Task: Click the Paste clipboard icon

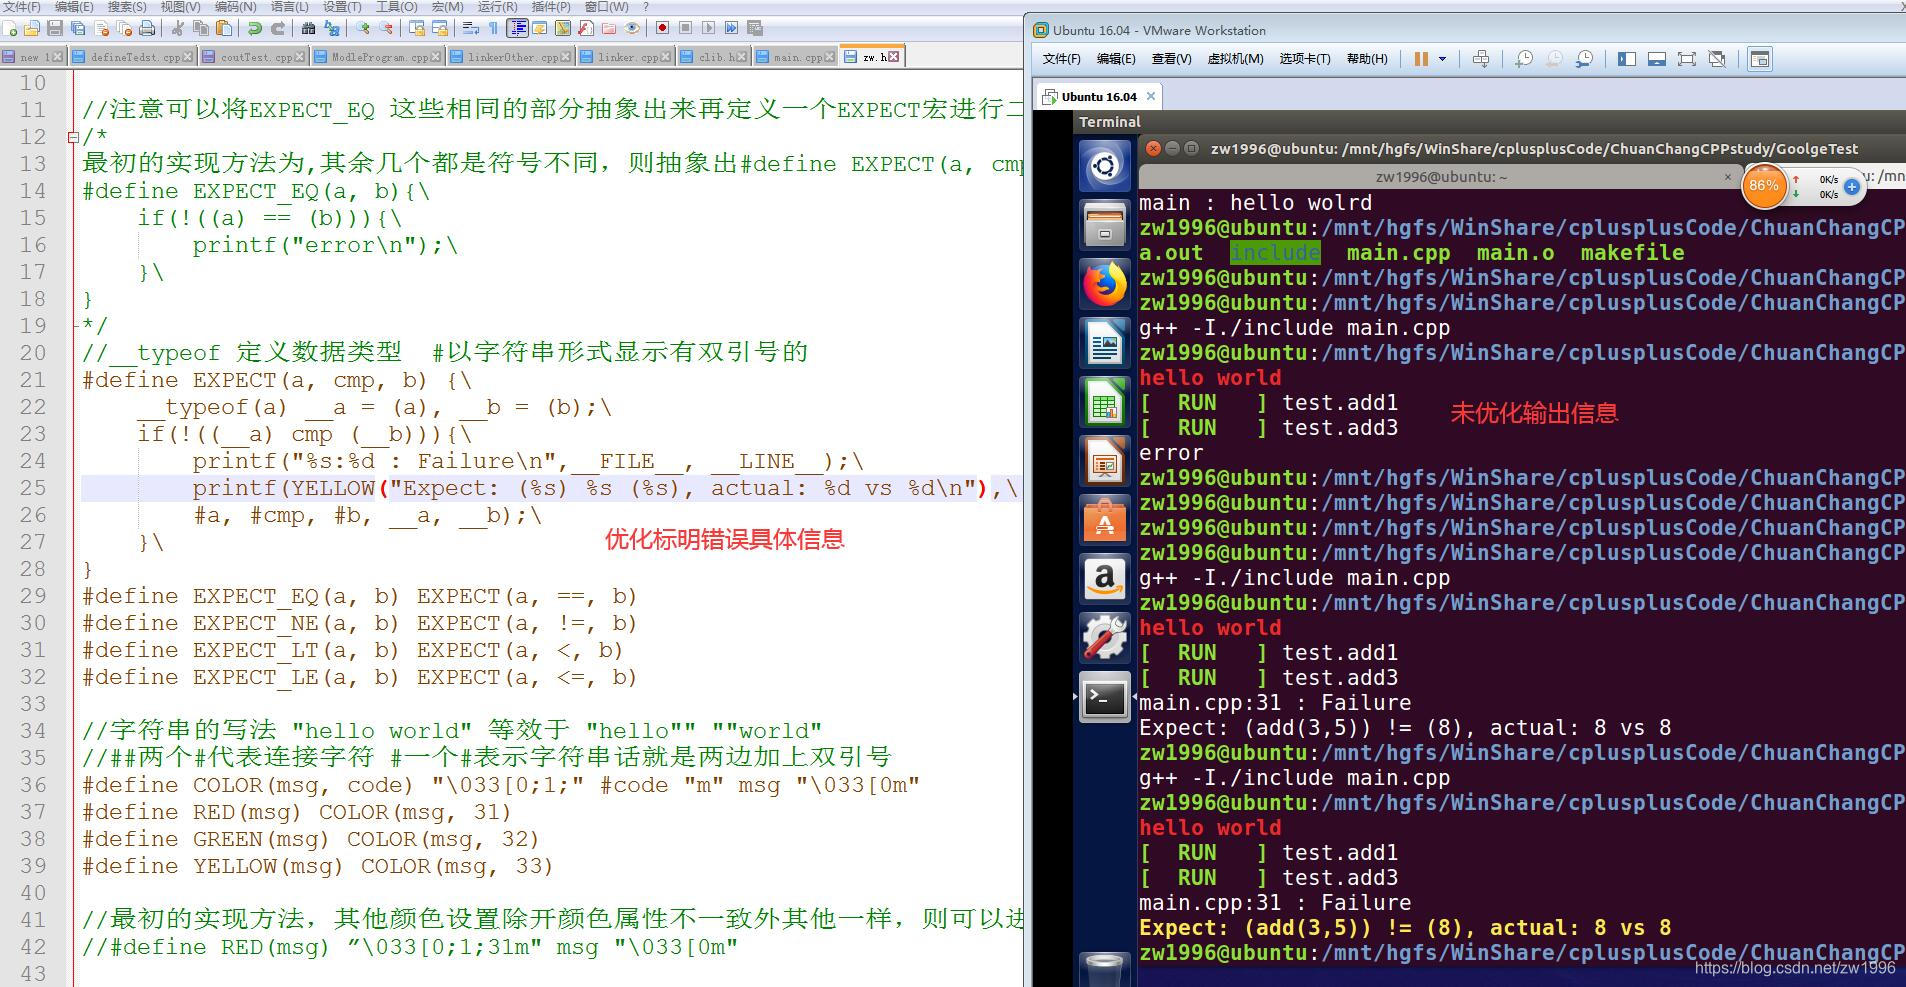Action: point(224,28)
